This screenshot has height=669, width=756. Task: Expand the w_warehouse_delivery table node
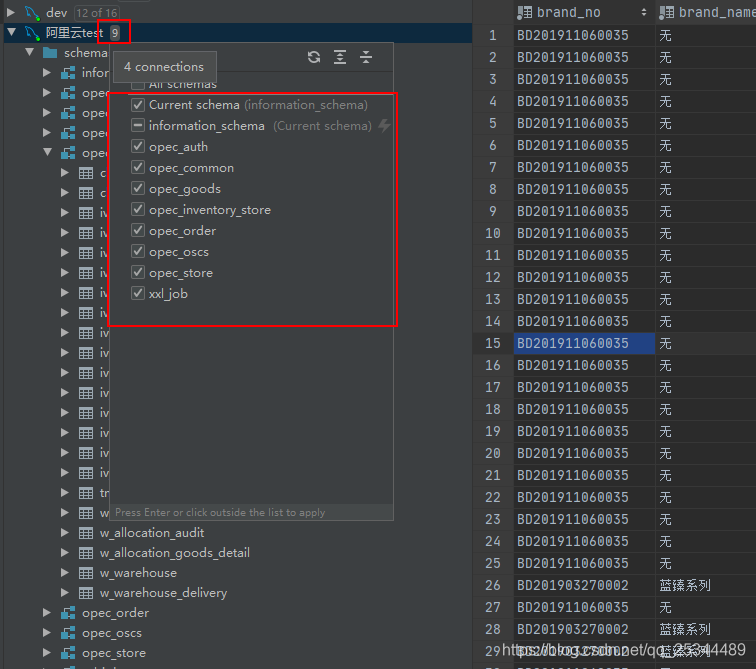click(x=65, y=593)
